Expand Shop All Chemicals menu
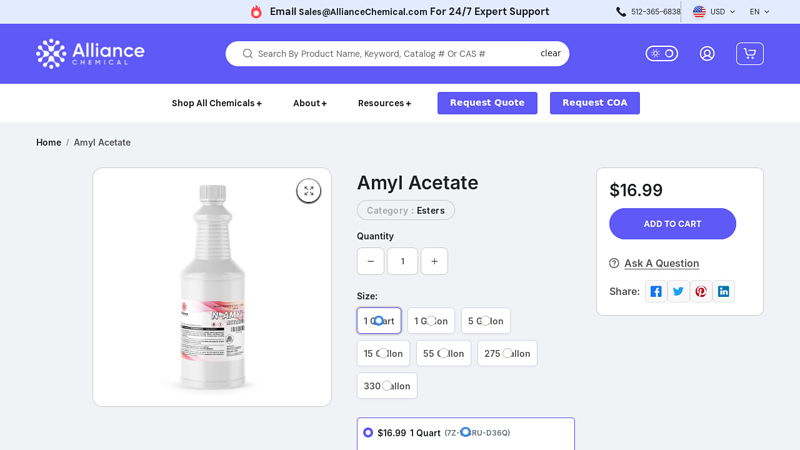This screenshot has width=800, height=450. [x=217, y=103]
